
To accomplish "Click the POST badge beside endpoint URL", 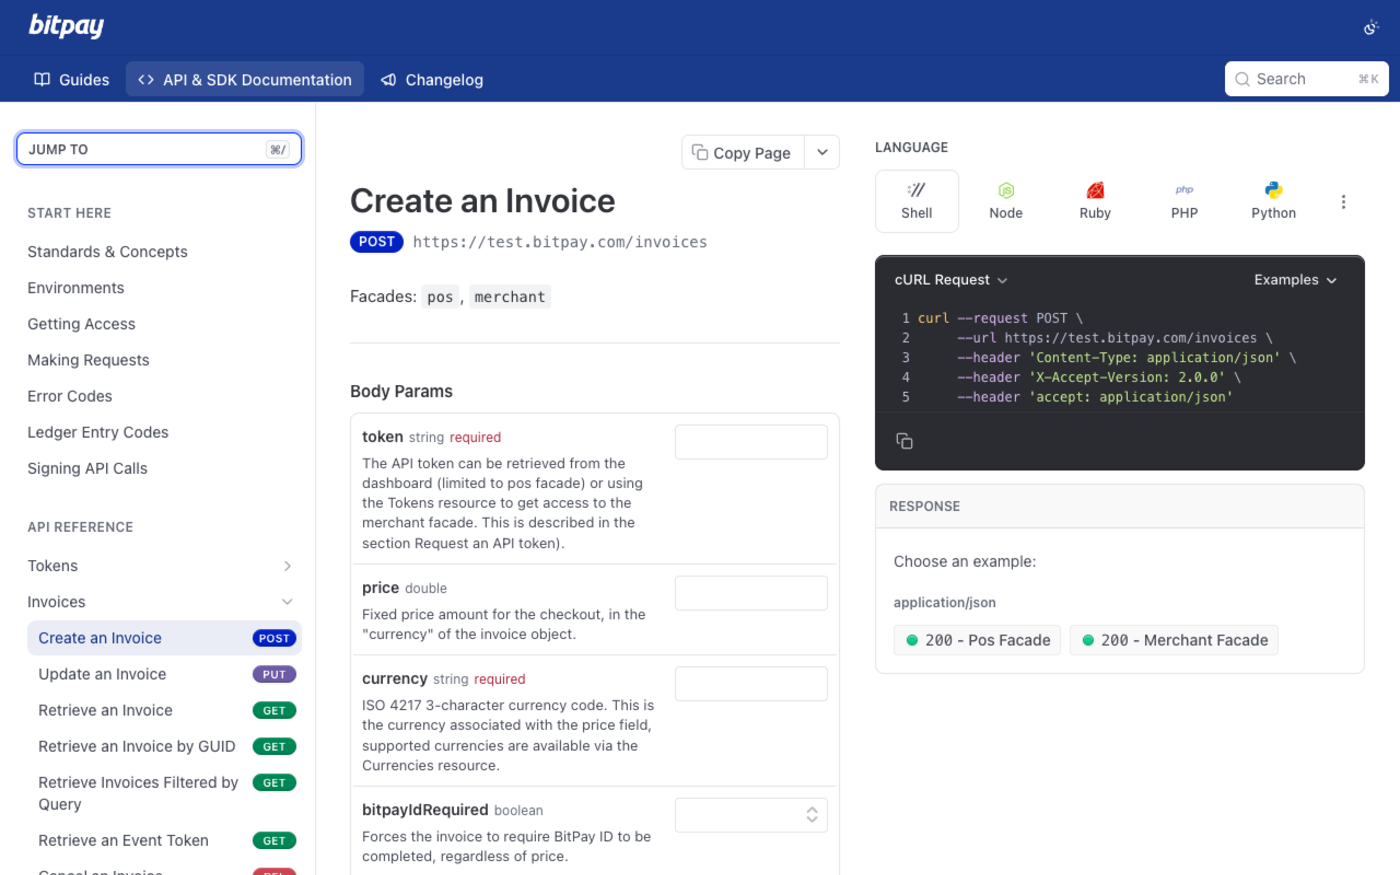I will (377, 242).
